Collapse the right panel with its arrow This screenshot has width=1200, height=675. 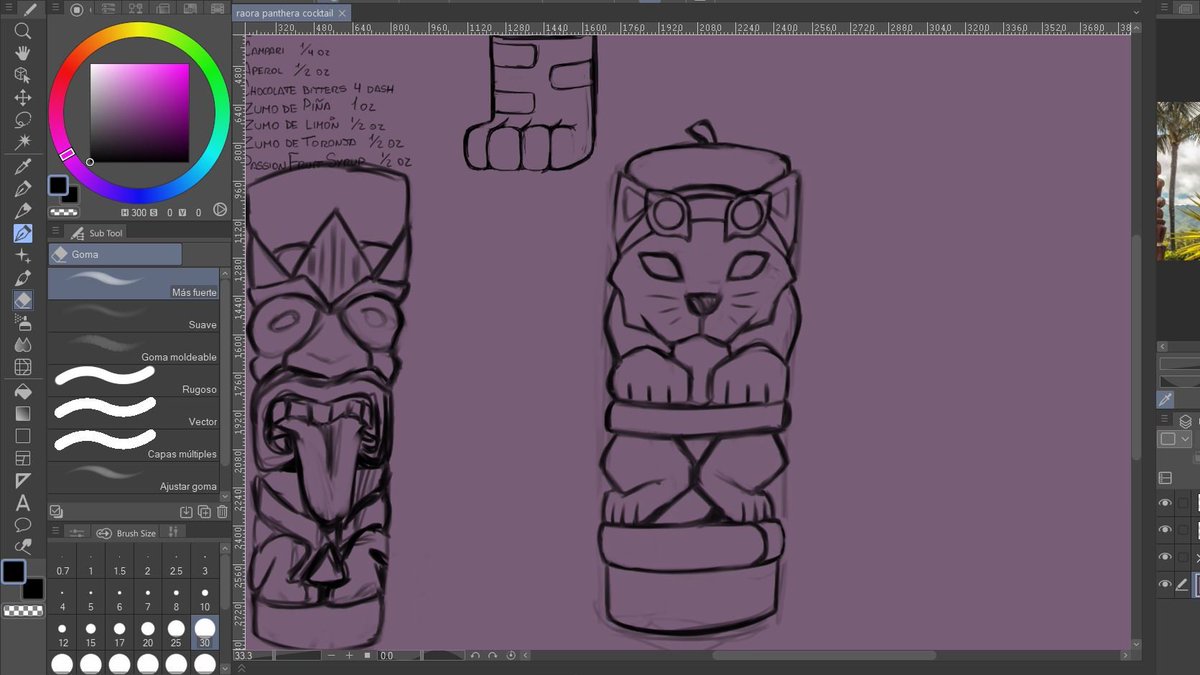click(1162, 346)
